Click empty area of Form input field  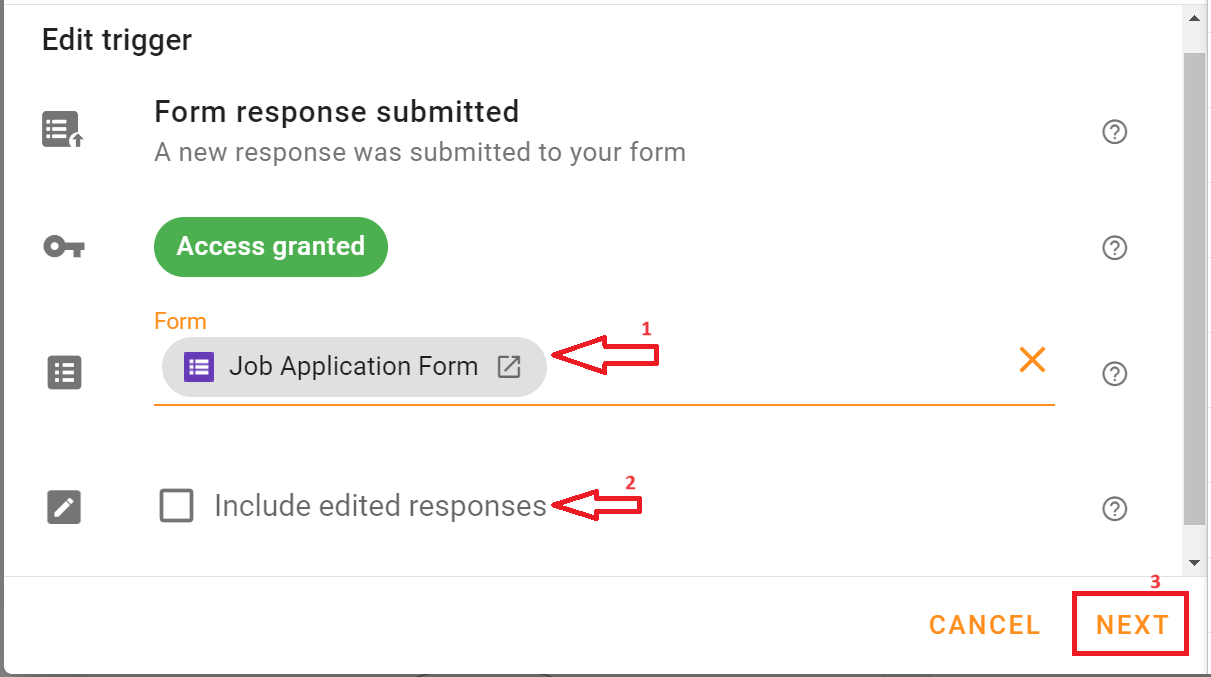[x=780, y=370]
